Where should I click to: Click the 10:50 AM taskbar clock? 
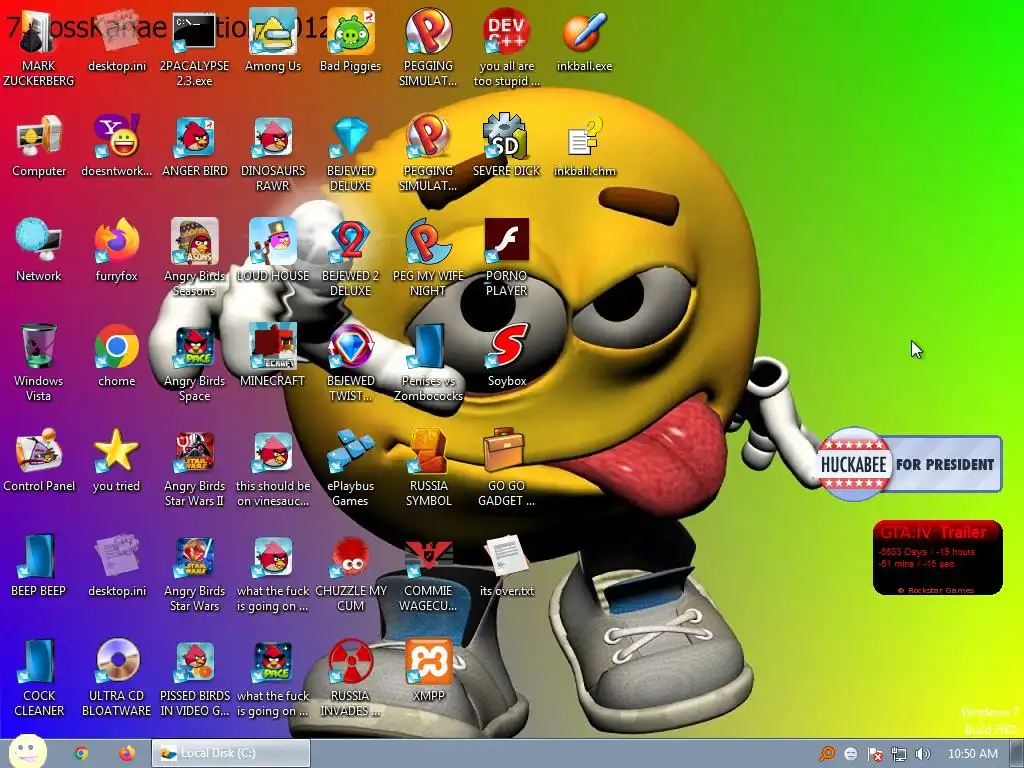point(972,754)
